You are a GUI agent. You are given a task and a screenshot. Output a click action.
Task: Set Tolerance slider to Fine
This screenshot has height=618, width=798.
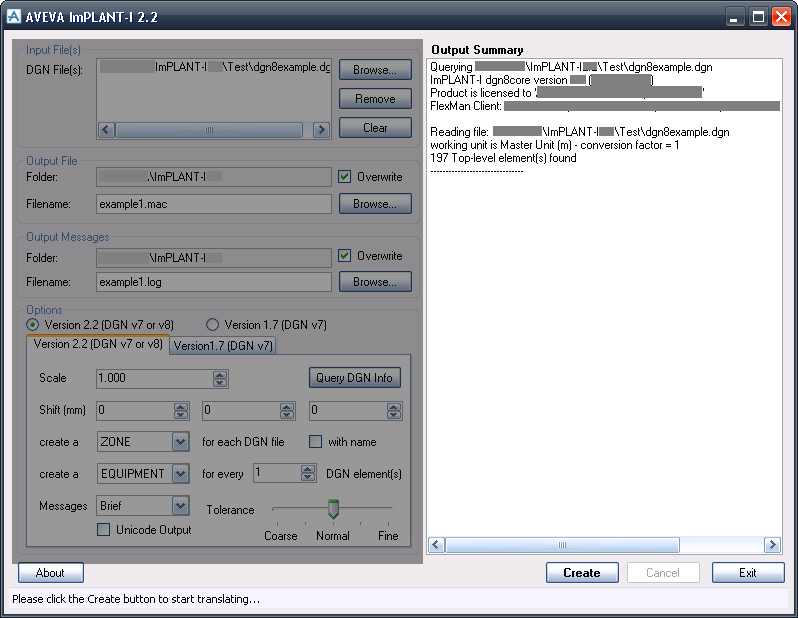coord(388,509)
